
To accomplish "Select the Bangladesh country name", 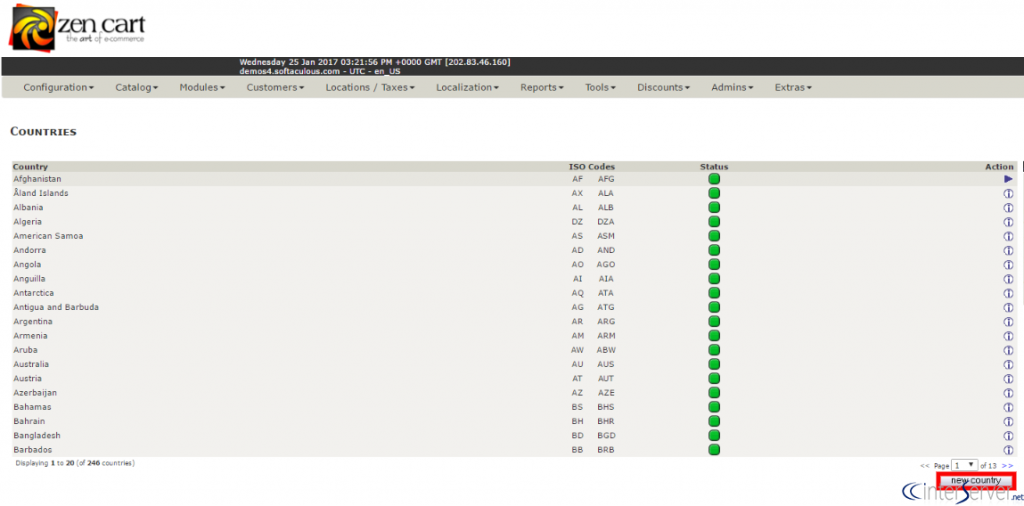I will [37, 435].
